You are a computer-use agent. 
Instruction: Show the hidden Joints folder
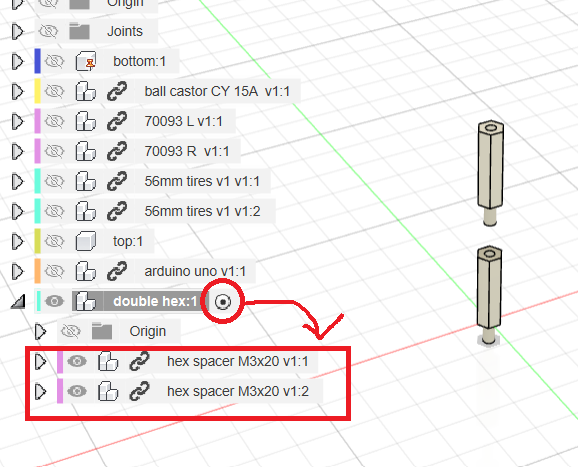coord(49,31)
